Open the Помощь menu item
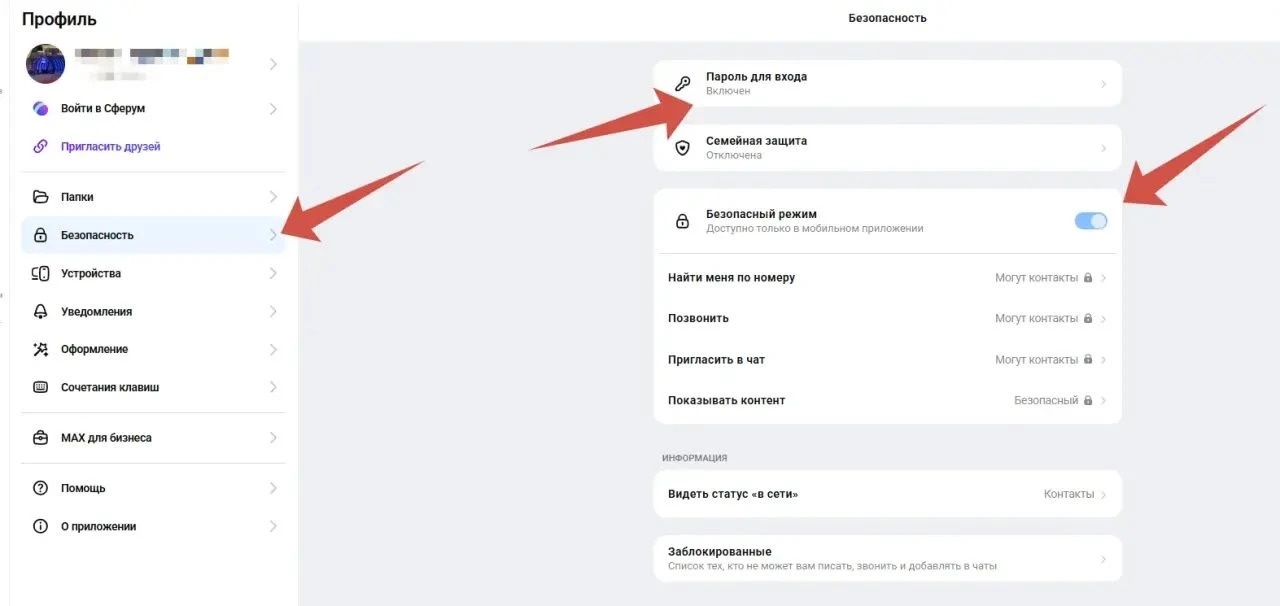Screen dimensions: 1280x606 tap(153, 488)
